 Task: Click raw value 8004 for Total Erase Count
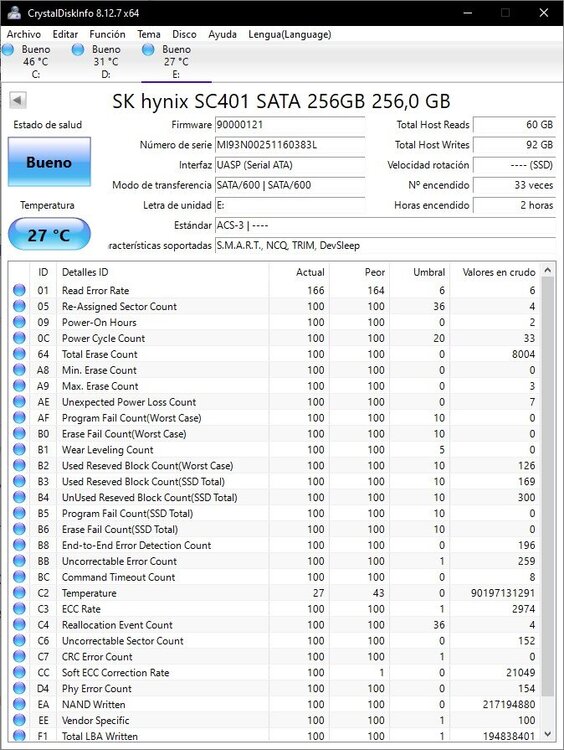coord(523,354)
